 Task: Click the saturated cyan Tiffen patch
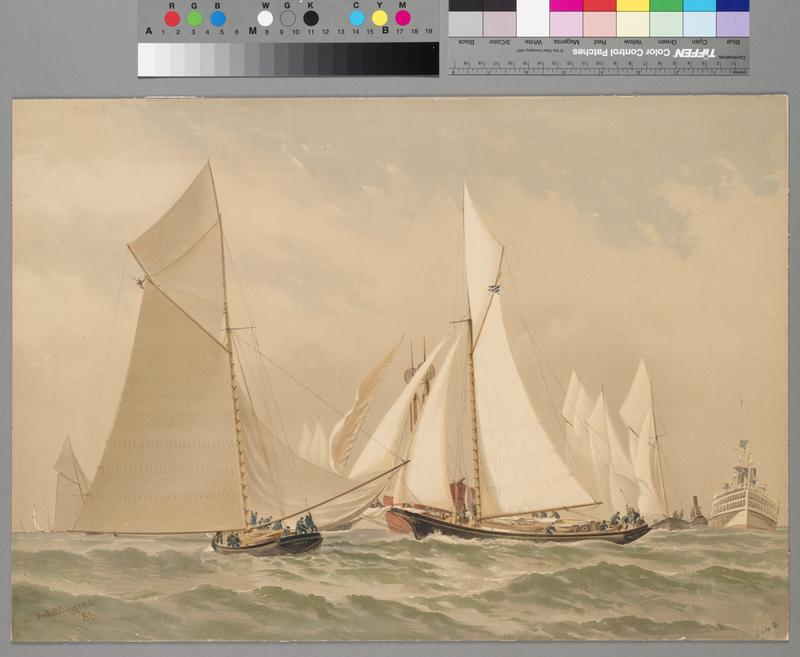pyautogui.click(x=699, y=5)
